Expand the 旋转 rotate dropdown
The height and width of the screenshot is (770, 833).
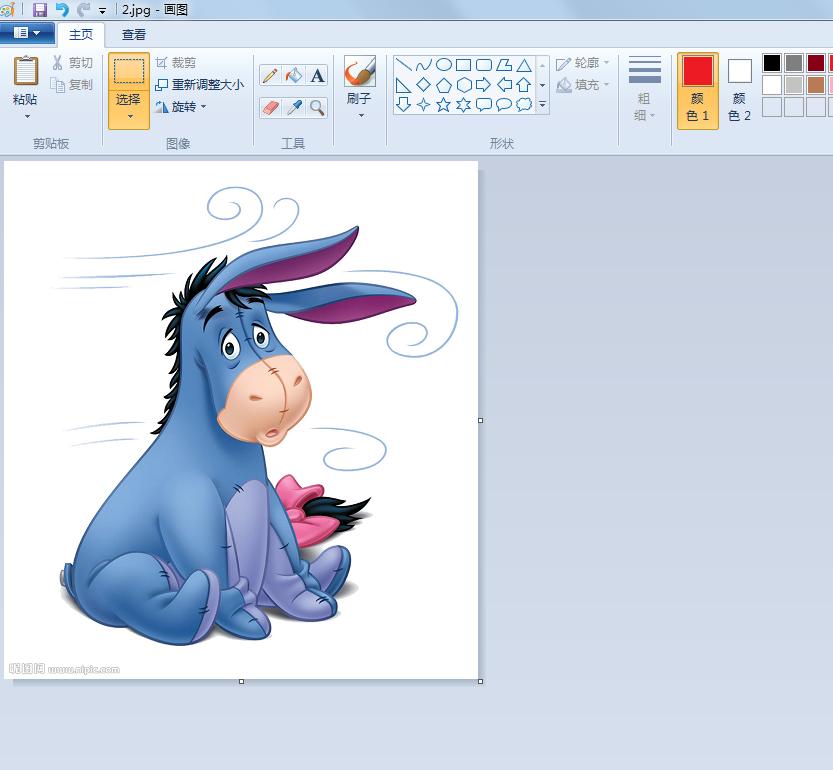coord(203,107)
